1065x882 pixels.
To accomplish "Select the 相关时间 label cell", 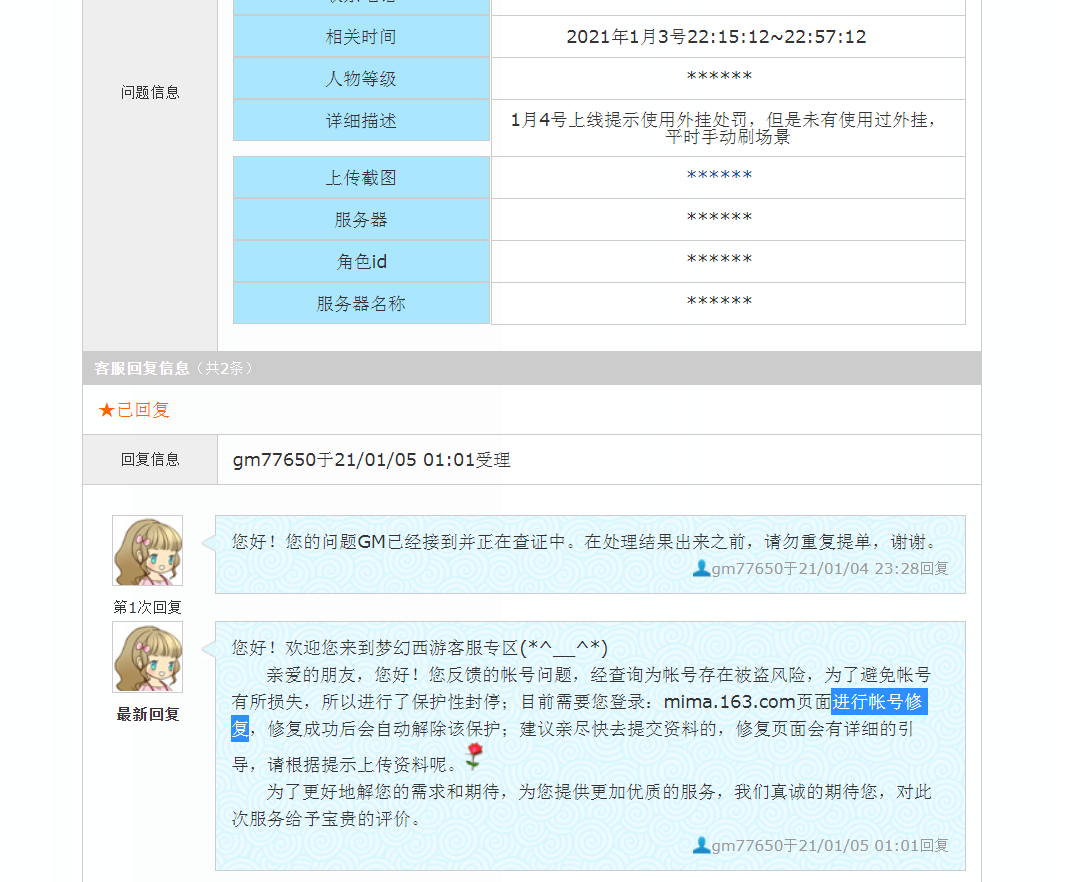I will click(x=361, y=37).
